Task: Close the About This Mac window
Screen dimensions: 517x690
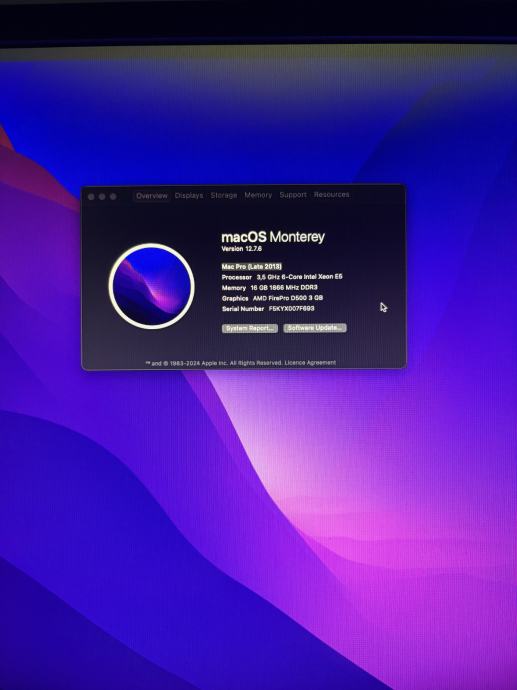Action: coord(91,197)
